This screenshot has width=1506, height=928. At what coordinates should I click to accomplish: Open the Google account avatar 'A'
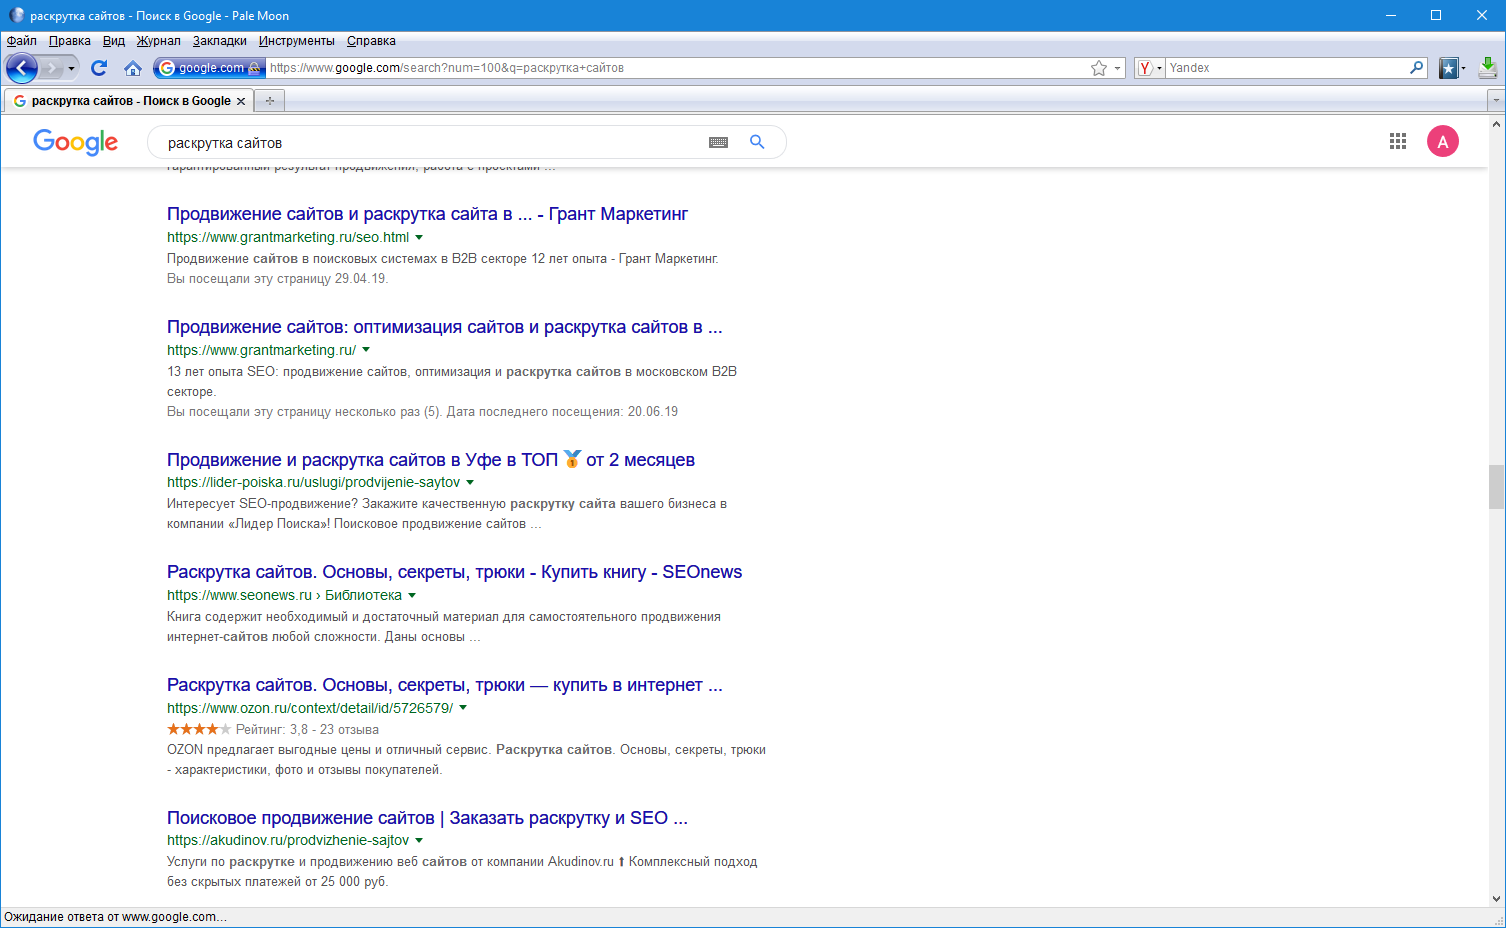pyautogui.click(x=1443, y=142)
